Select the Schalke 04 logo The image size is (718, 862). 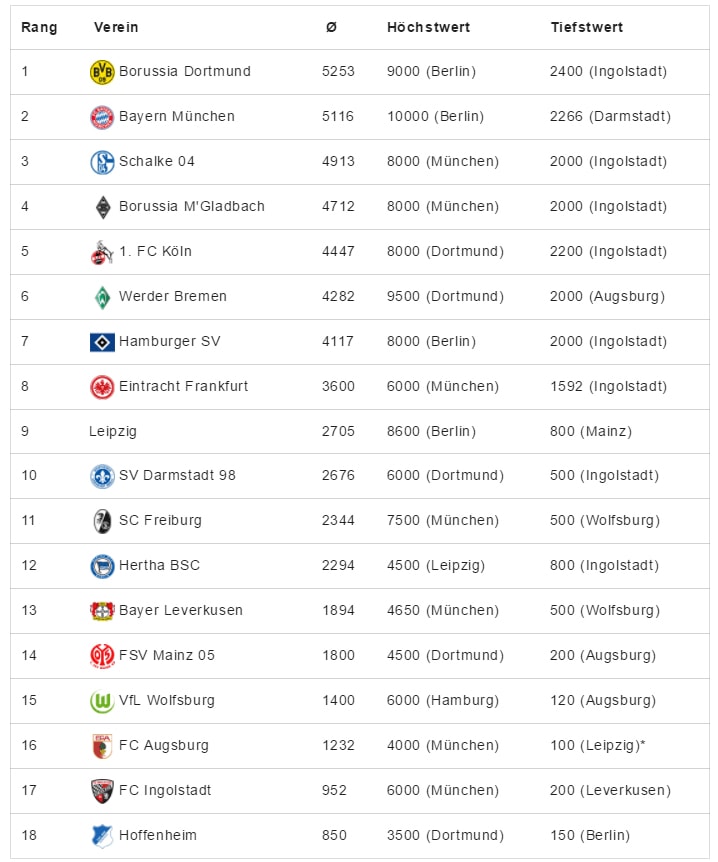pyautogui.click(x=102, y=162)
